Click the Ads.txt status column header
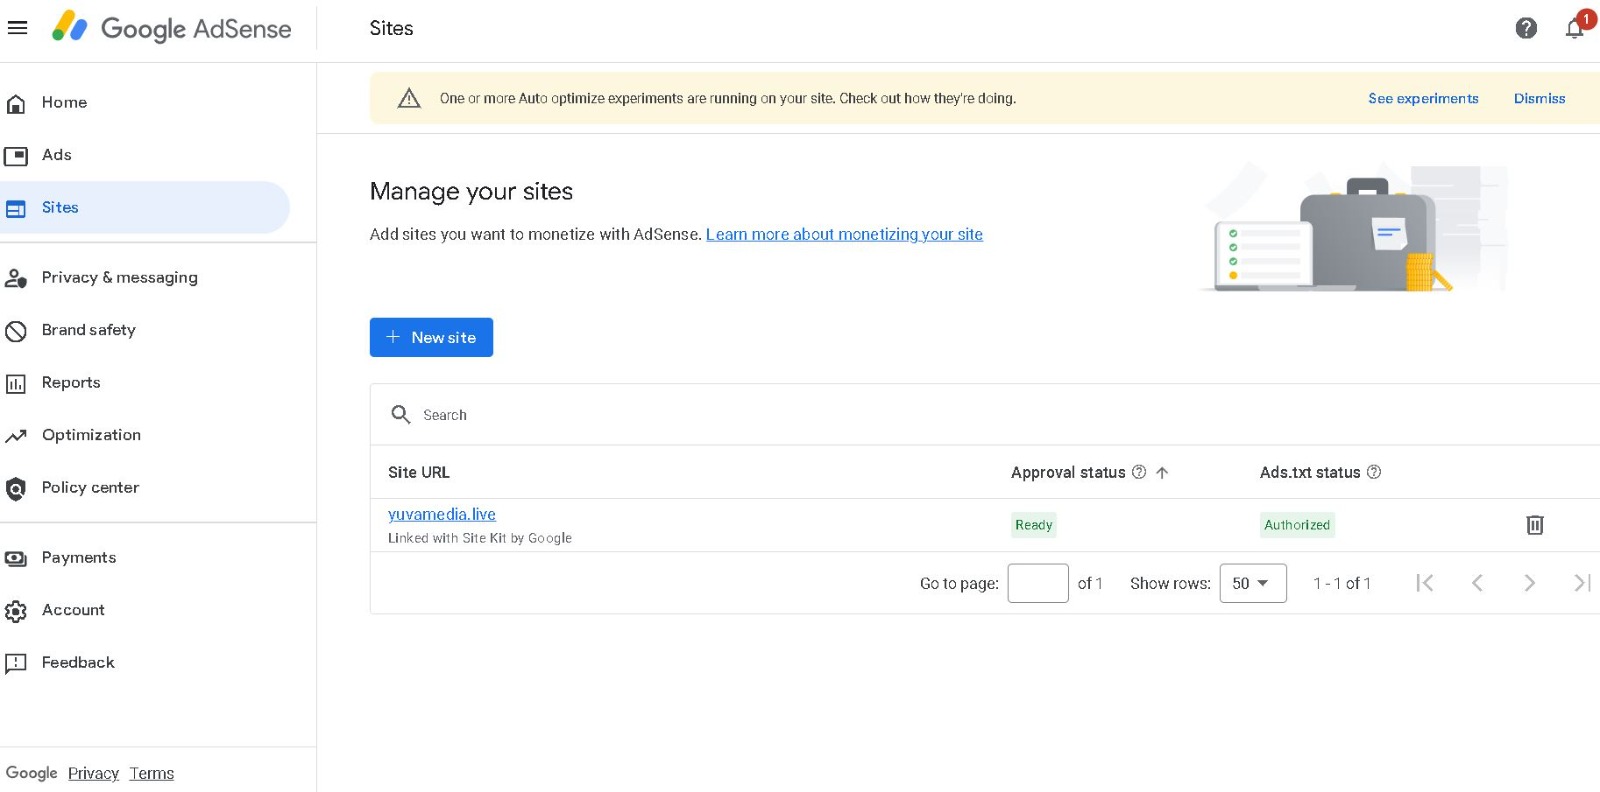Viewport: 1600px width, 792px height. click(x=1310, y=472)
